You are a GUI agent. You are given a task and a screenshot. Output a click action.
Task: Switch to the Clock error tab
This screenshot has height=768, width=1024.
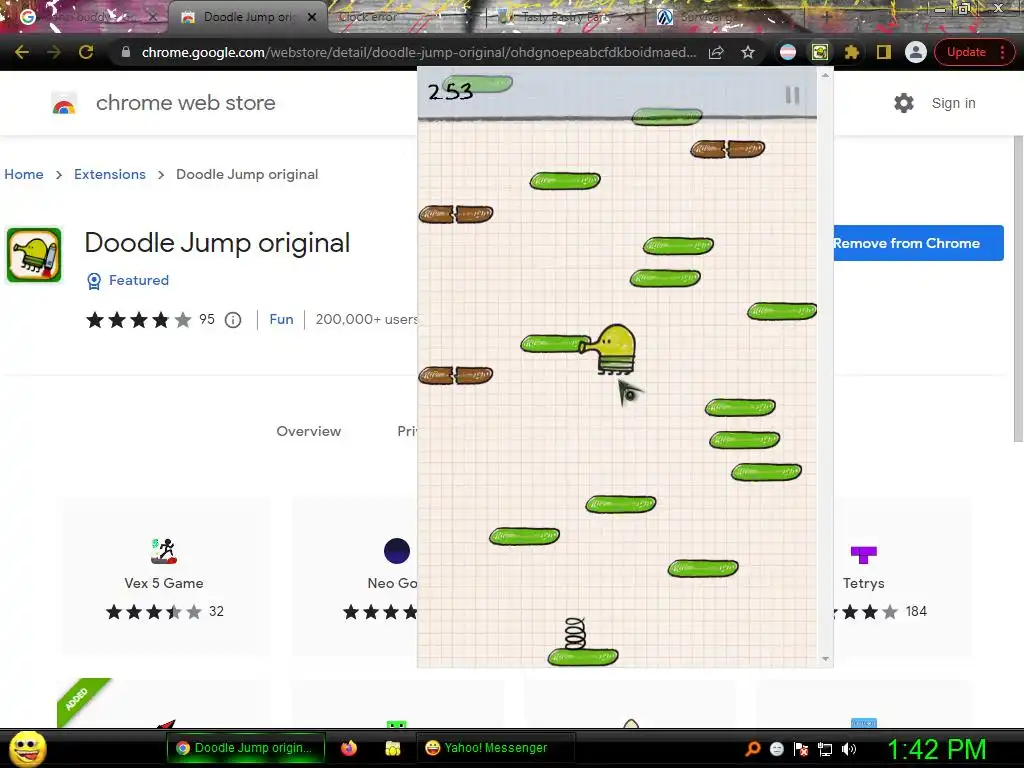368,17
